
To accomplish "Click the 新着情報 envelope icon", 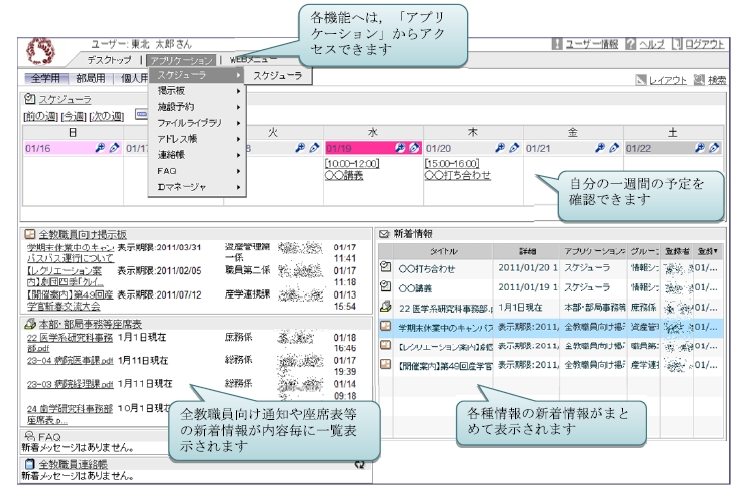I will [384, 234].
